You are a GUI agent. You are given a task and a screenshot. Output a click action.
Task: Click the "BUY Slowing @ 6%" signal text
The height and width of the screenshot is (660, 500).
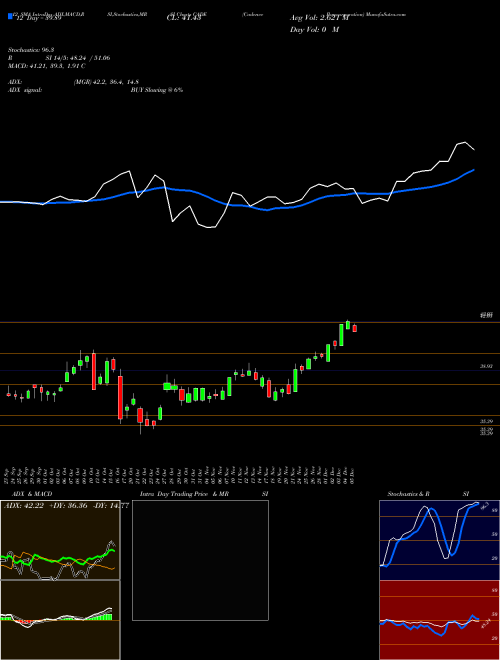tap(157, 90)
